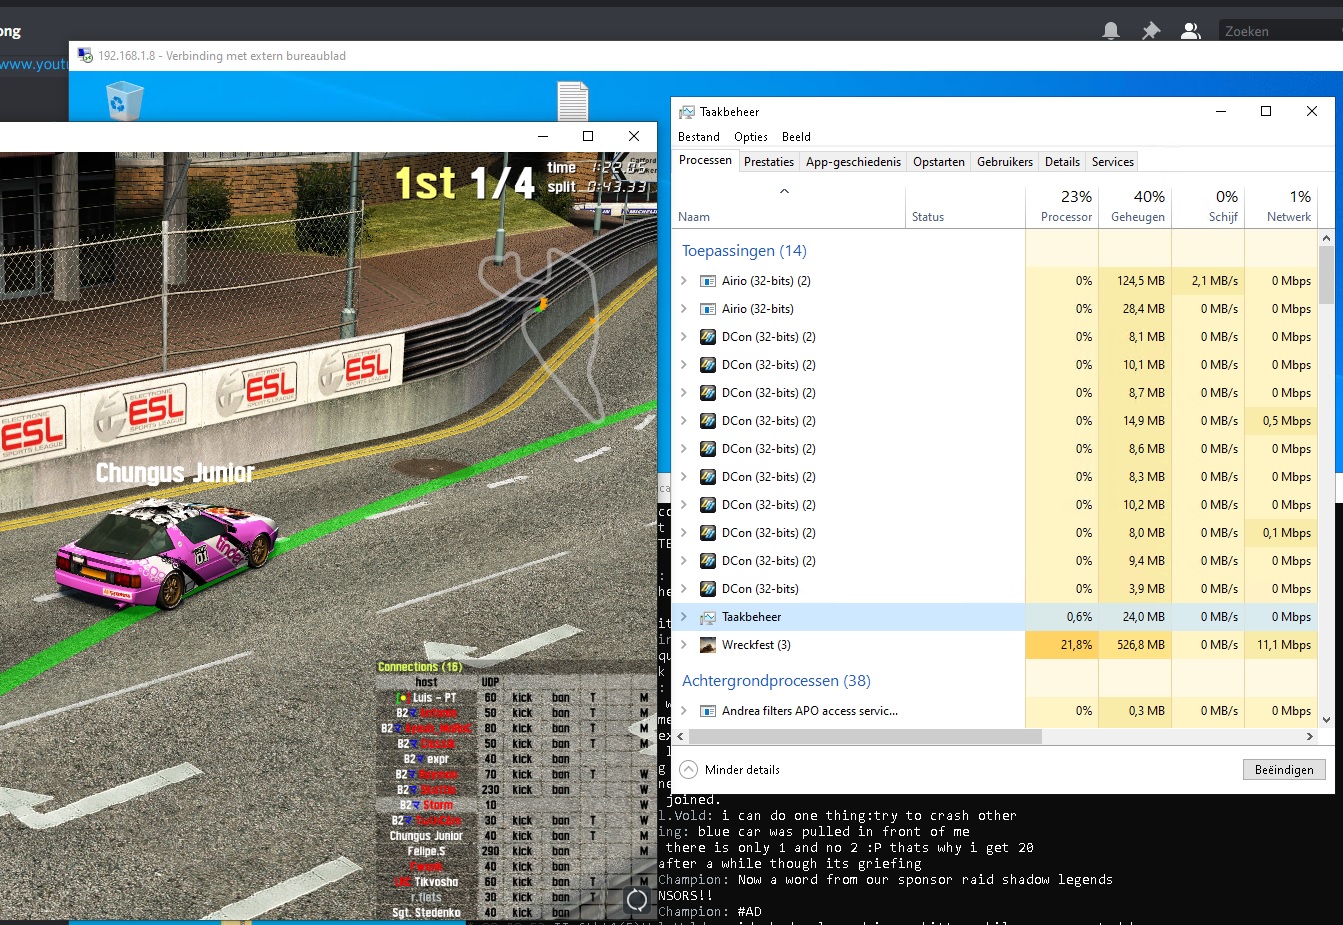Click the DCon icon in the 8,6 MB row
This screenshot has height=925, width=1343.
(x=708, y=449)
